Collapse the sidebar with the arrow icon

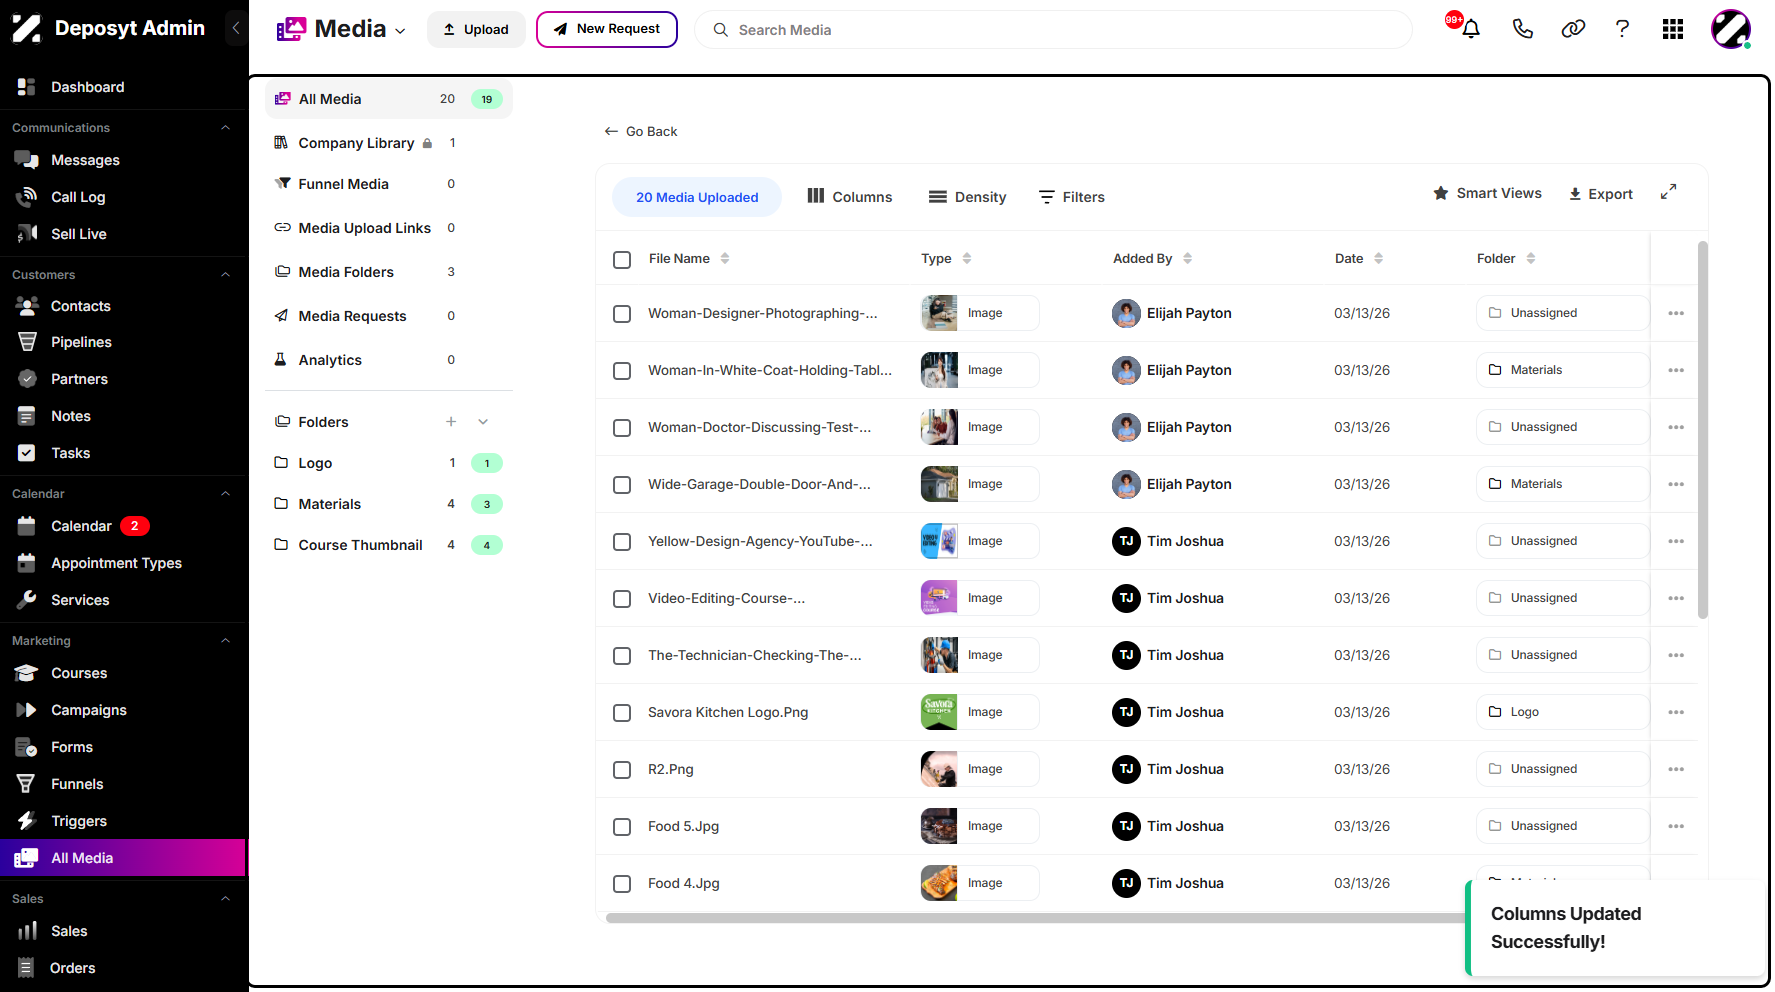236,28
